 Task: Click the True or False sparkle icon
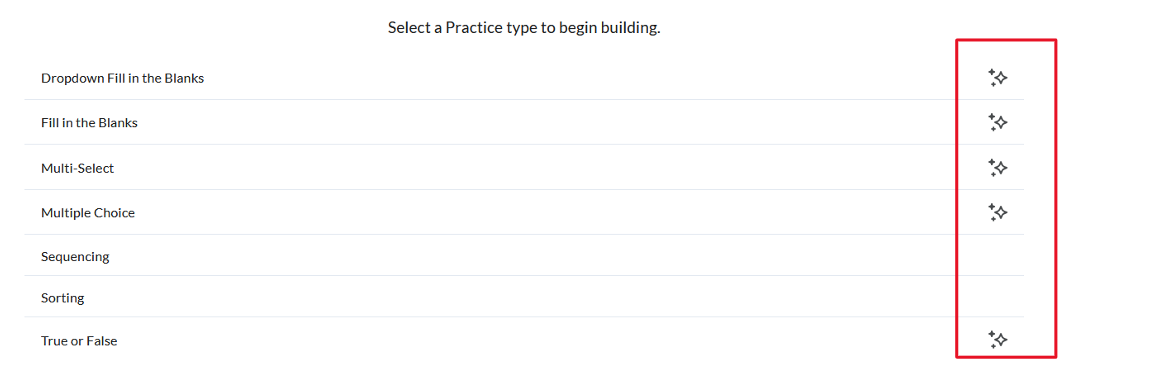(x=997, y=340)
